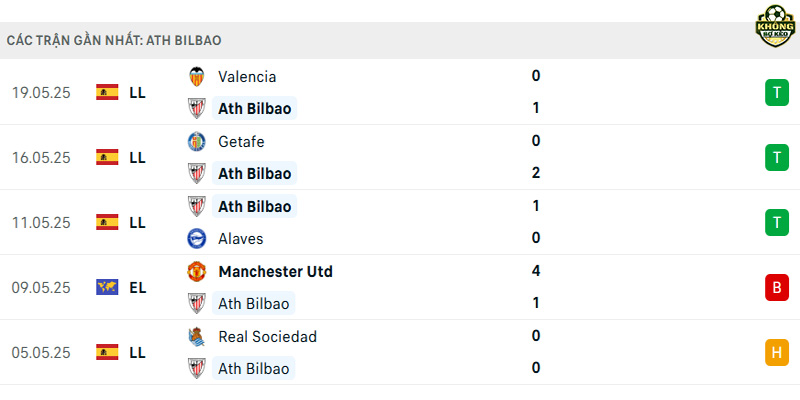
Task: Click the green T badge for Getafe match
Action: (777, 158)
